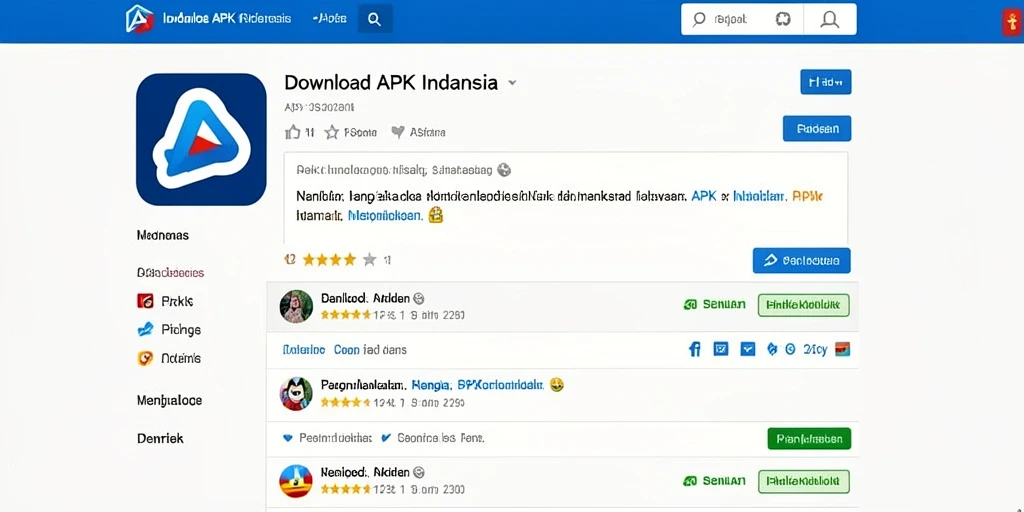Click the blue Pichge icon in the sidebar

145,329
